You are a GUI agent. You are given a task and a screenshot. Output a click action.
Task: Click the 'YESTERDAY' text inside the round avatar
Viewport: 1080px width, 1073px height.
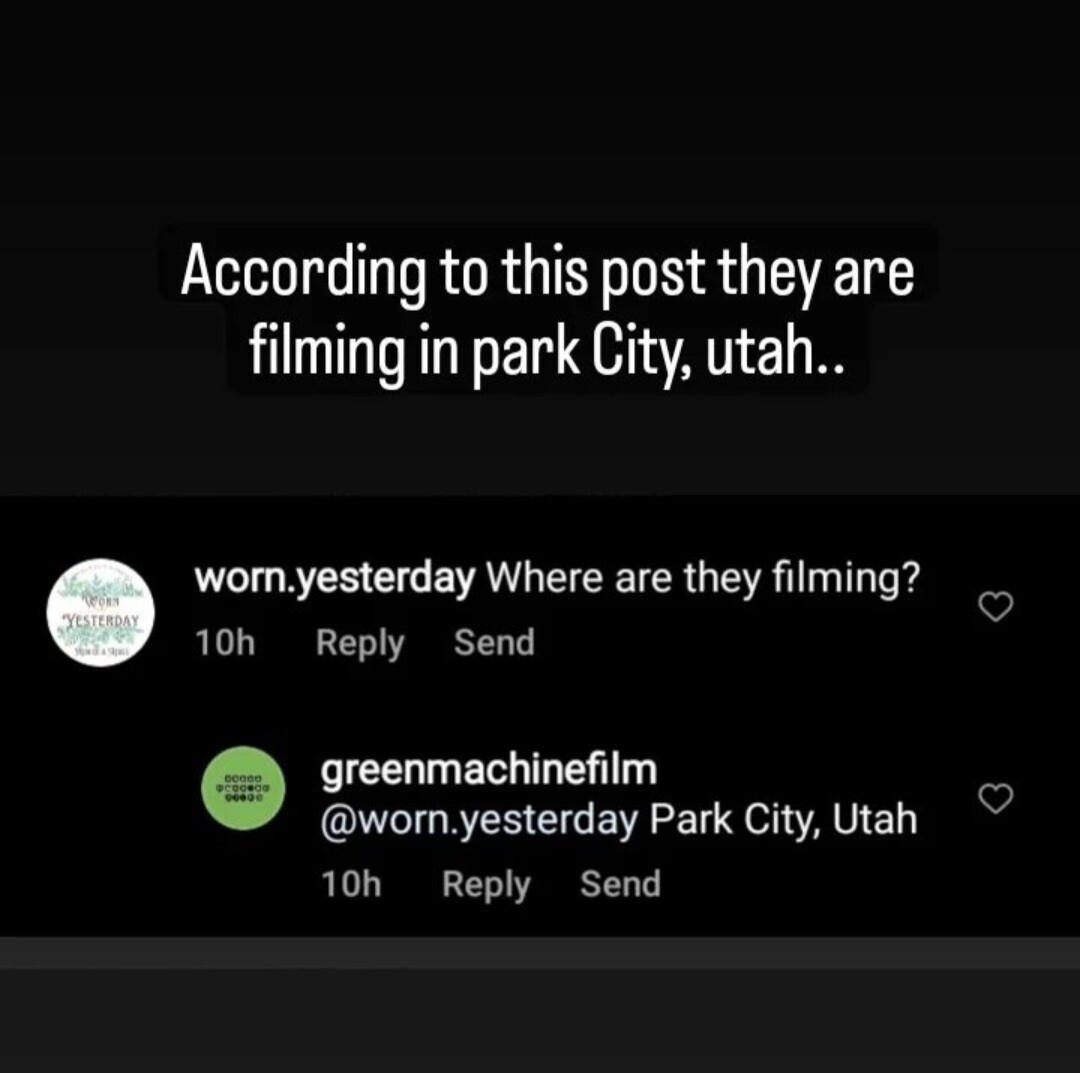[102, 618]
